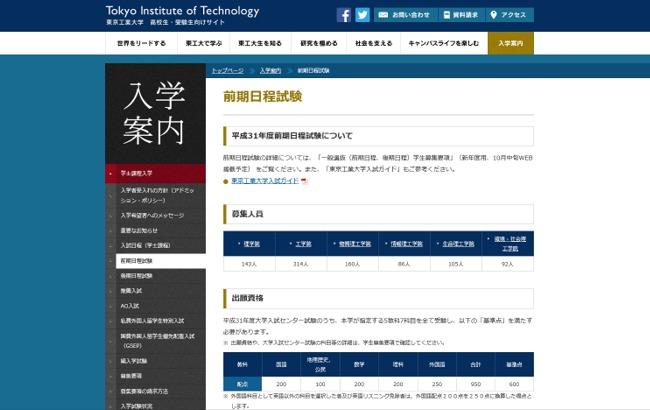650x410 pixels.
Task: Open the 環境・社会理工学院 link in table header
Action: pos(510,244)
